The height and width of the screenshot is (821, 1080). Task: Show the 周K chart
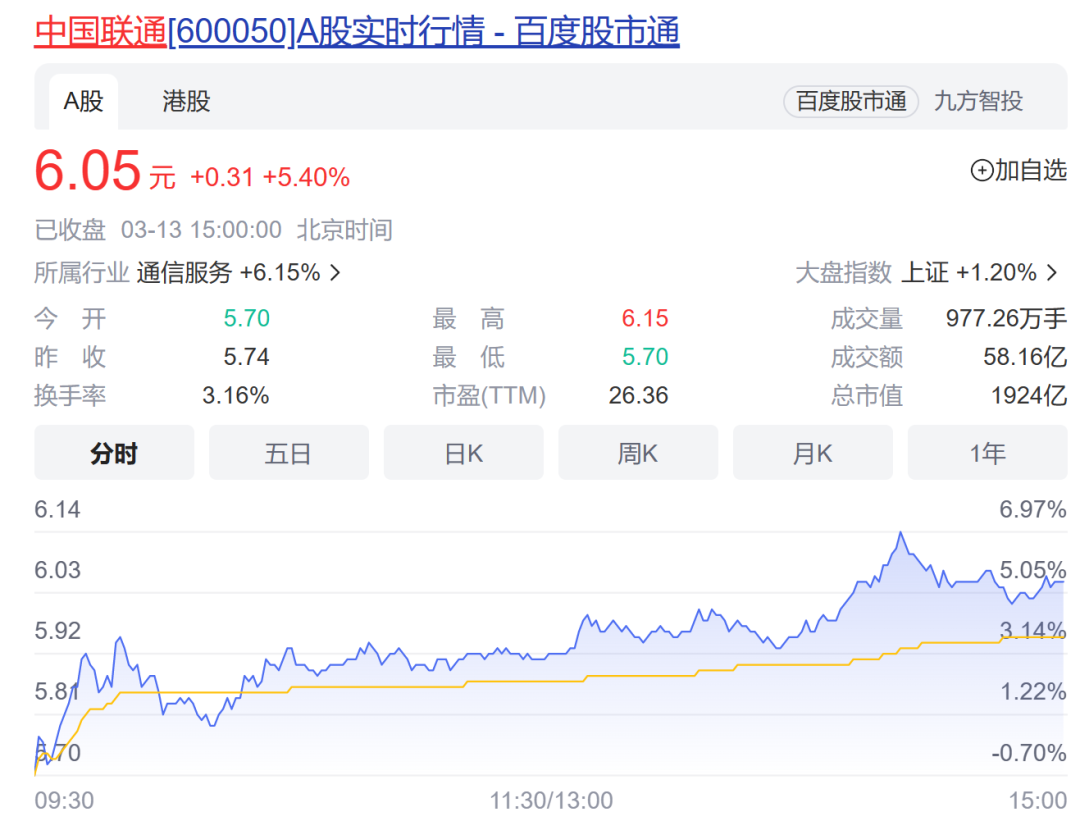coord(638,453)
